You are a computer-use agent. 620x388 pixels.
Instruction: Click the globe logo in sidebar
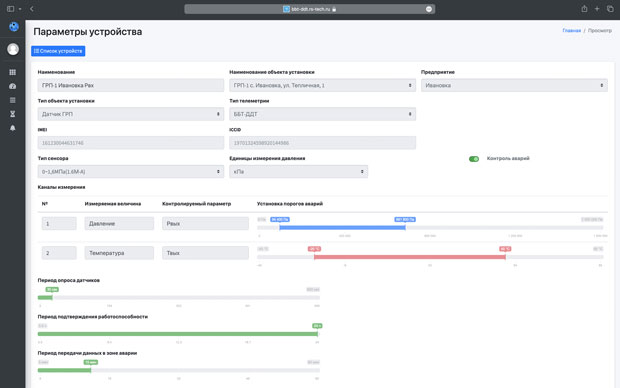tap(13, 26)
